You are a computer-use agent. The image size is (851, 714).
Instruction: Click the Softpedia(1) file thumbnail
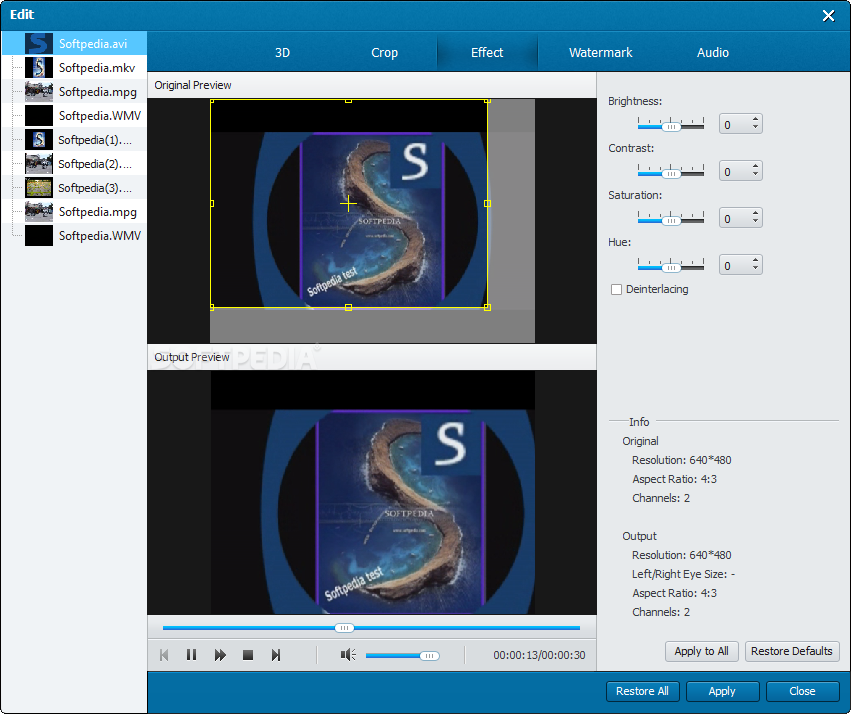click(39, 139)
